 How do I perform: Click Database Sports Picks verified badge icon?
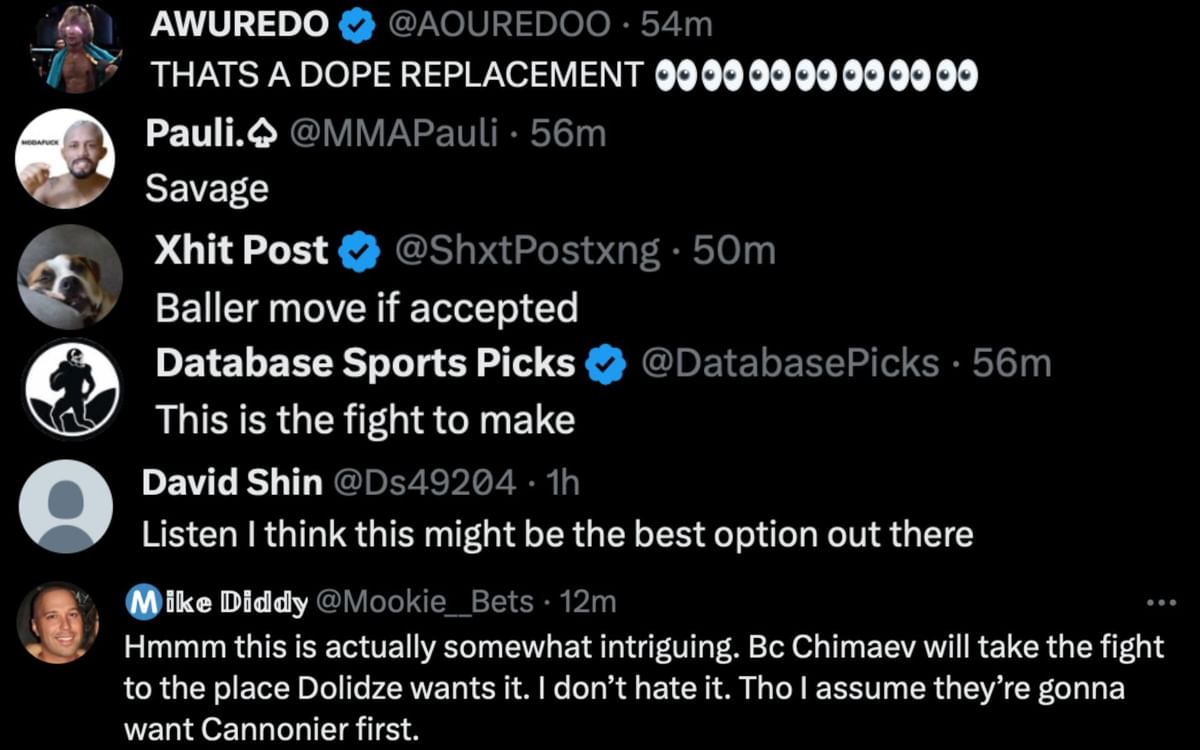point(604,363)
